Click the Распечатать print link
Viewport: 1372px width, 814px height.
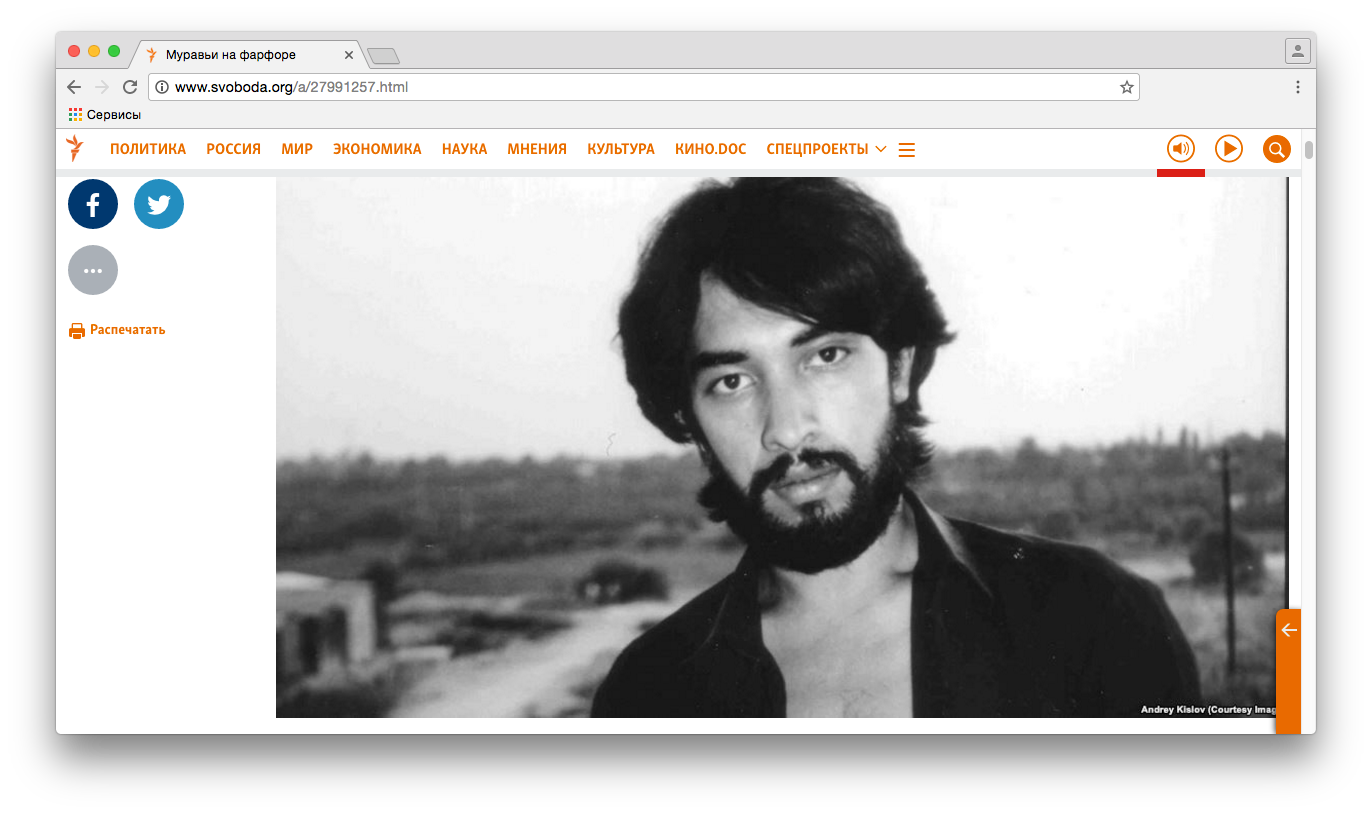click(x=117, y=330)
